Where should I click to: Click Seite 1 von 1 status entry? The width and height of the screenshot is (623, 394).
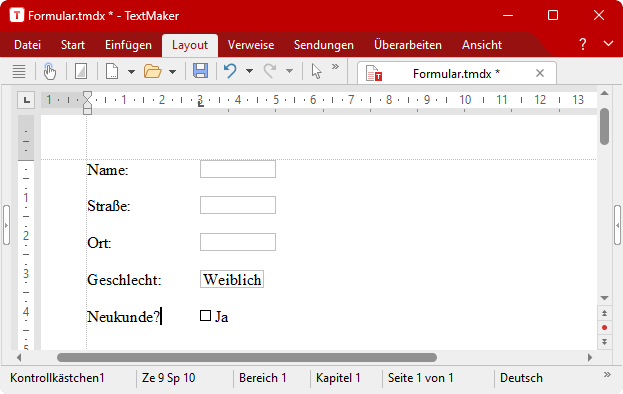[420, 378]
